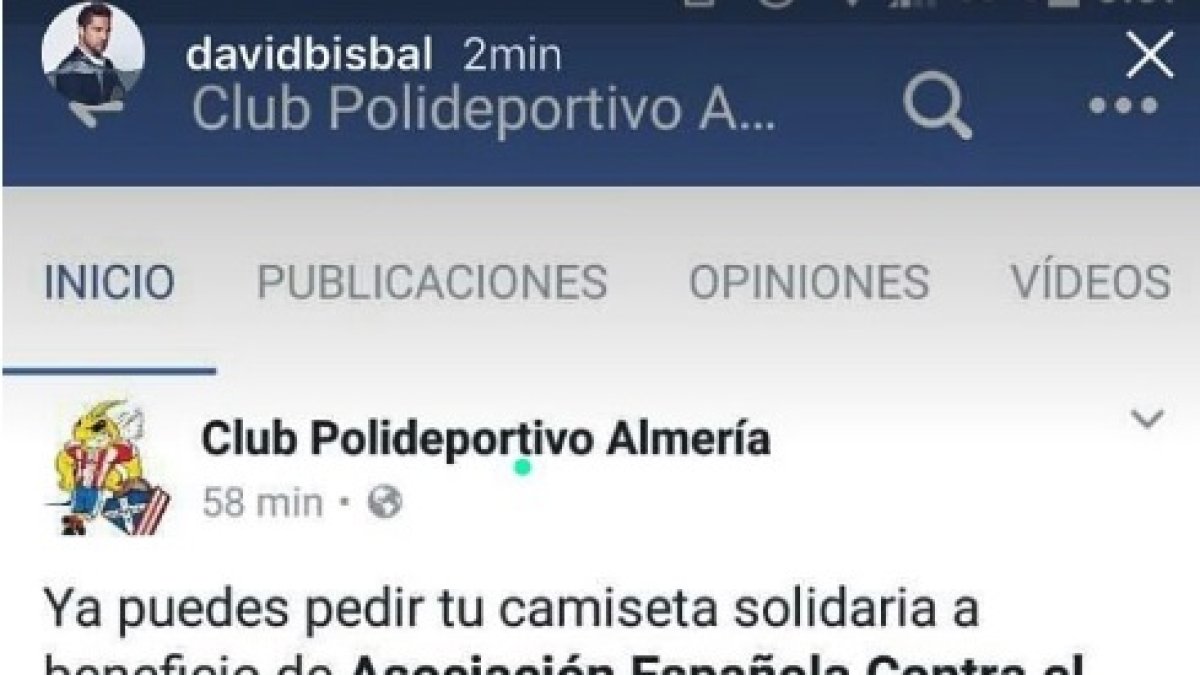
Task: Open the search magnifier in the blue header
Action: 938,107
